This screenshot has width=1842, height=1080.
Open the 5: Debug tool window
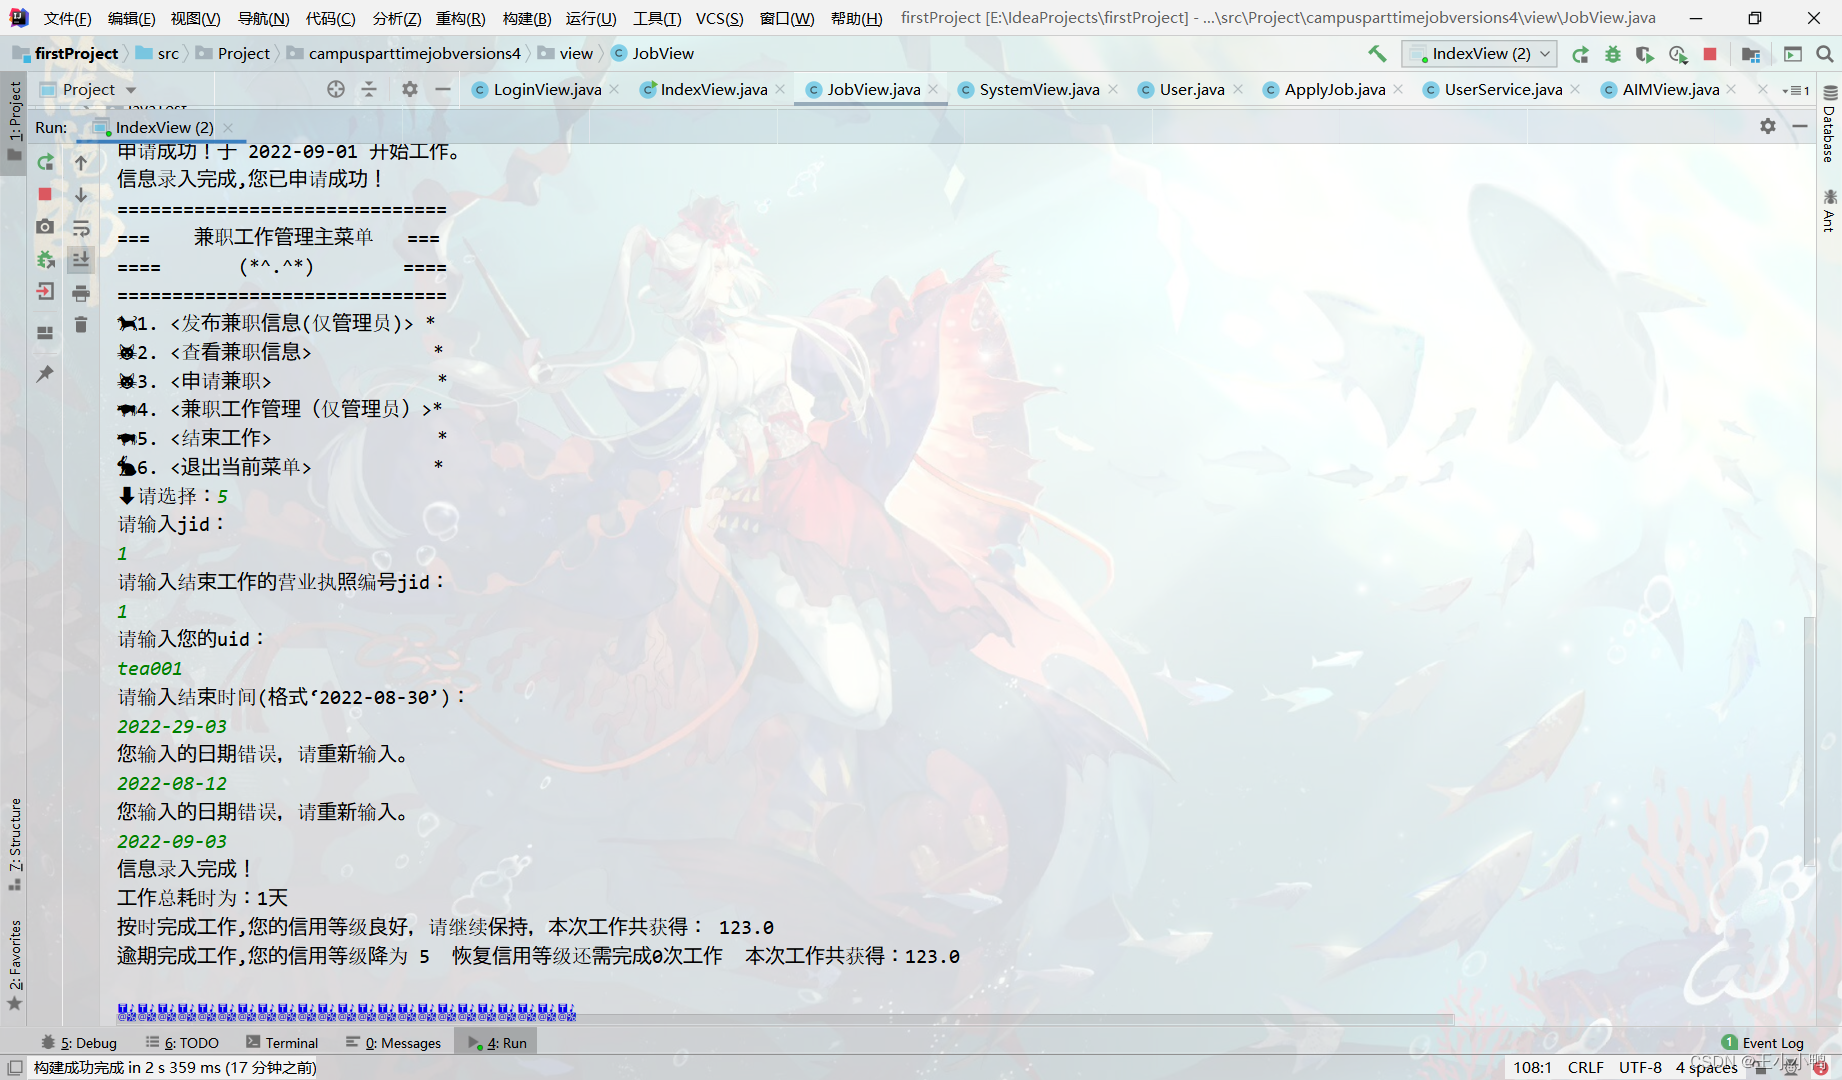pyautogui.click(x=79, y=1042)
